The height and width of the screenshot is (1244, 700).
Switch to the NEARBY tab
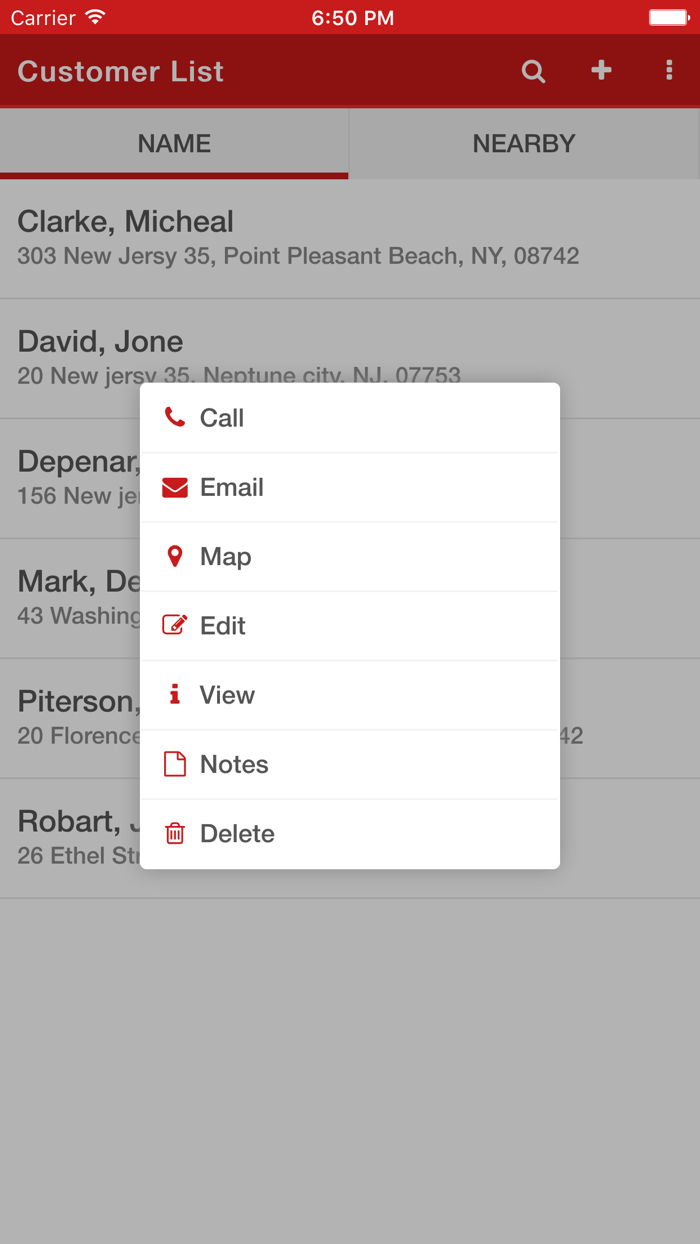click(x=524, y=143)
